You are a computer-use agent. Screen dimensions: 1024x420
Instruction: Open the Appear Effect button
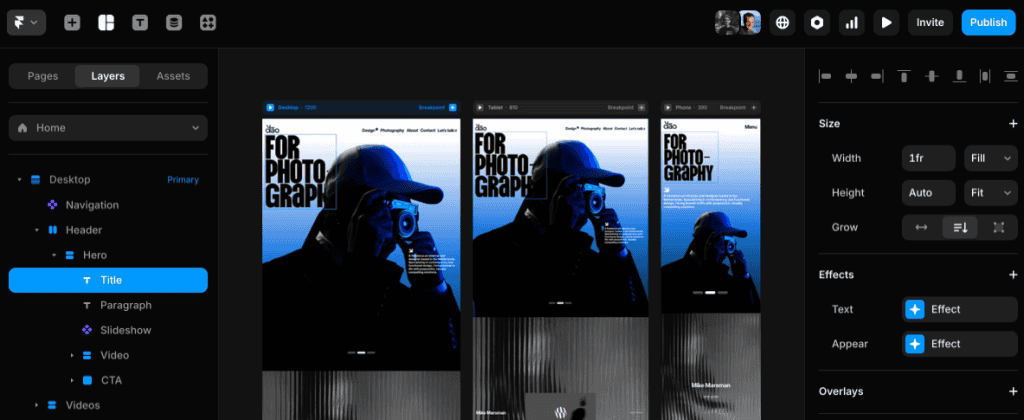click(x=959, y=344)
